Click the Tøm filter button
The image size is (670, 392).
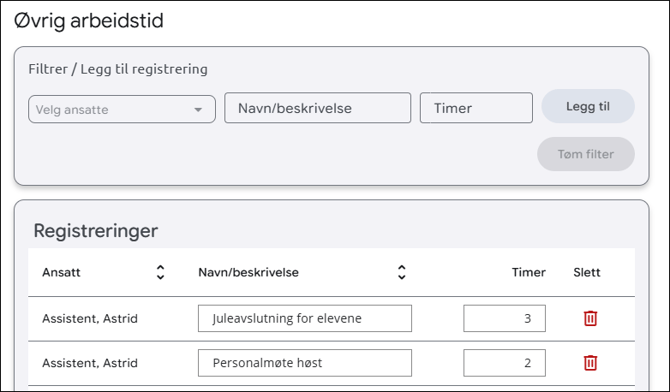click(x=586, y=154)
